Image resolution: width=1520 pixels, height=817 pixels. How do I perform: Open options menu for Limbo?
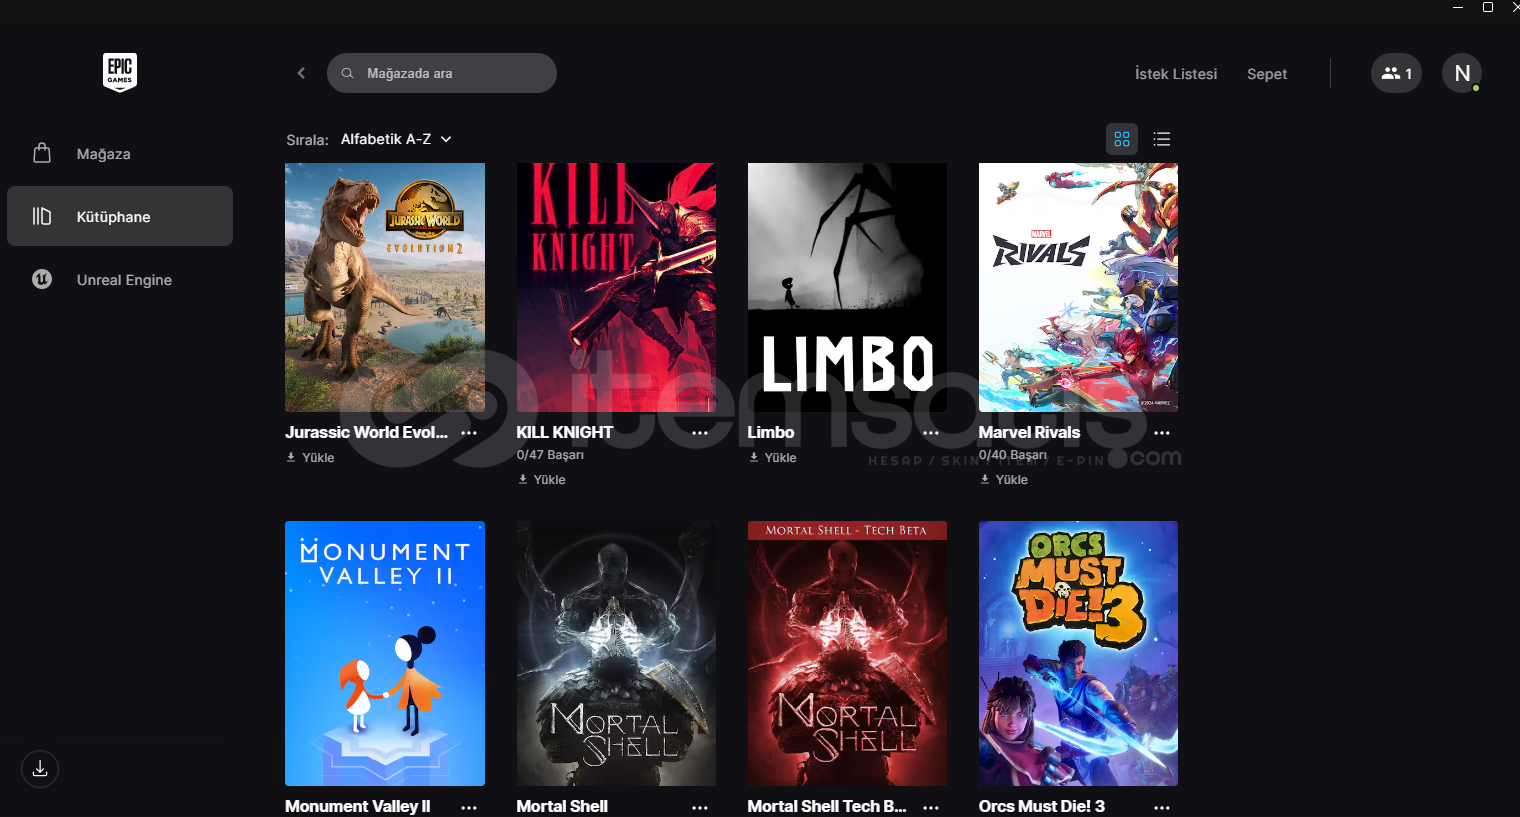931,433
